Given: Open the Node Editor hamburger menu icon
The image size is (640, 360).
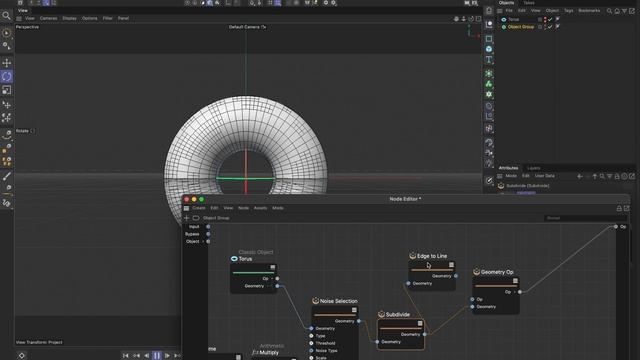Looking at the screenshot, I should (x=187, y=208).
